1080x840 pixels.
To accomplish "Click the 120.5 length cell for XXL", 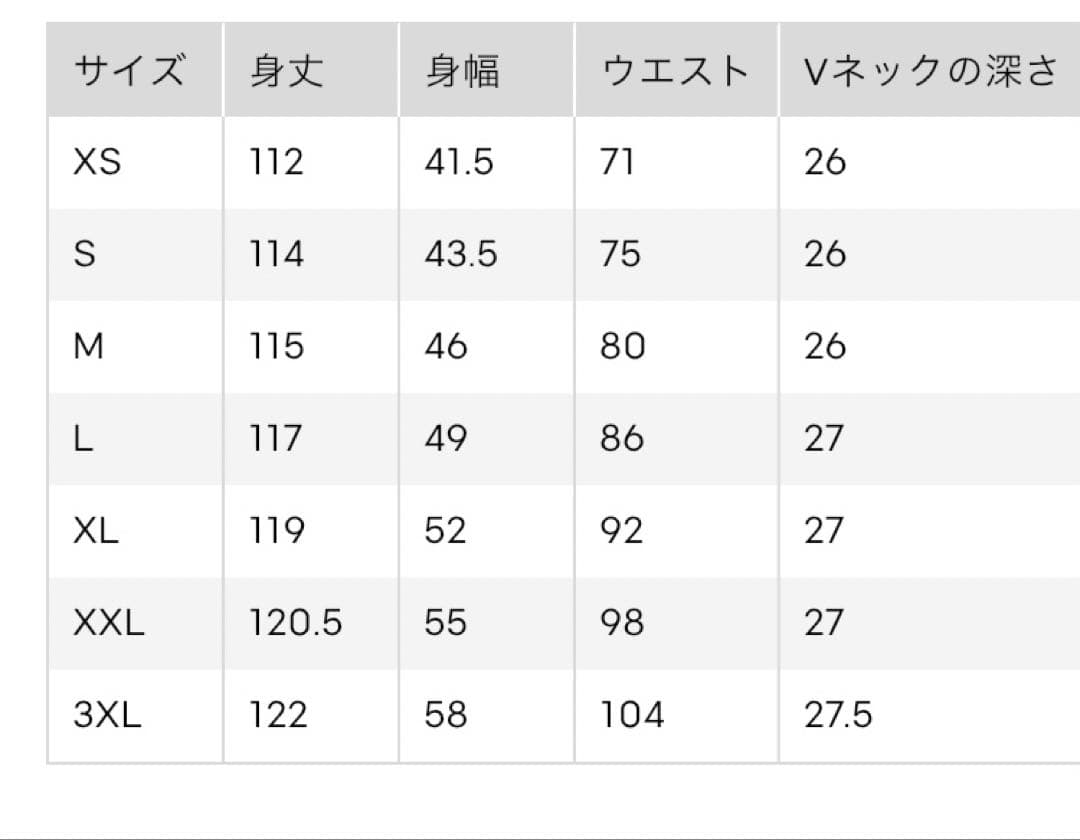I will point(295,622).
